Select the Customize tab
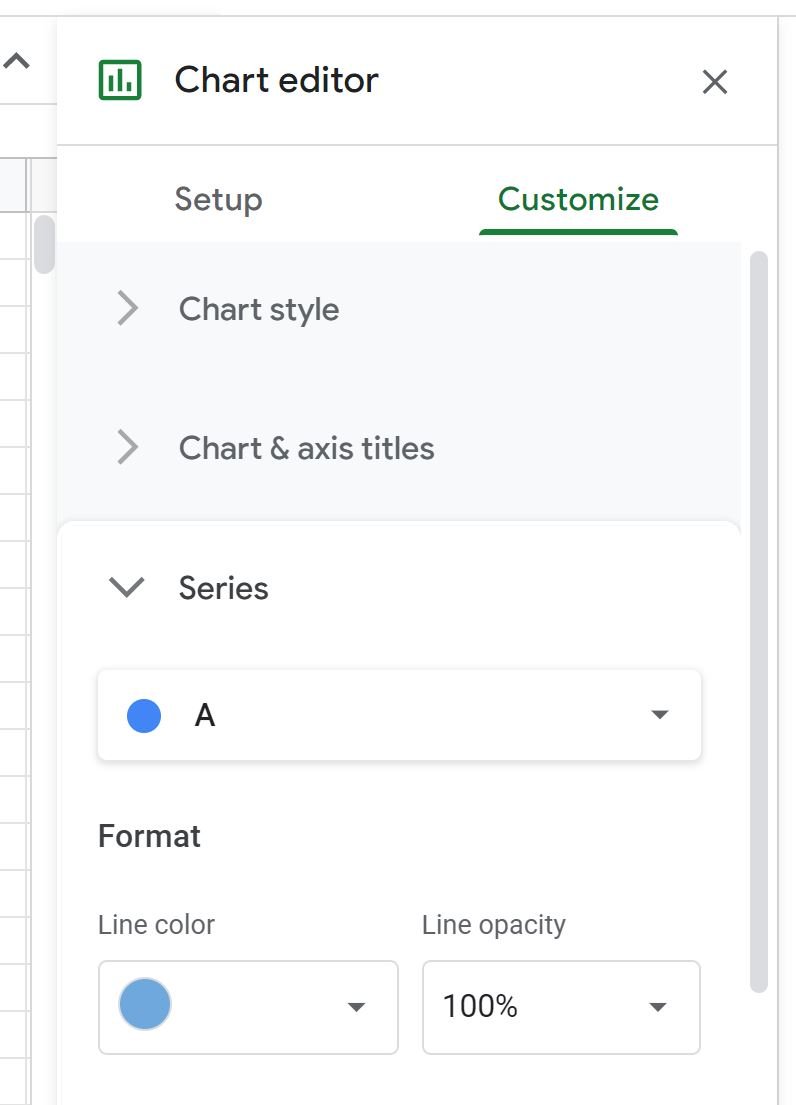Screen dimensions: 796x1105 pyautogui.click(x=578, y=199)
